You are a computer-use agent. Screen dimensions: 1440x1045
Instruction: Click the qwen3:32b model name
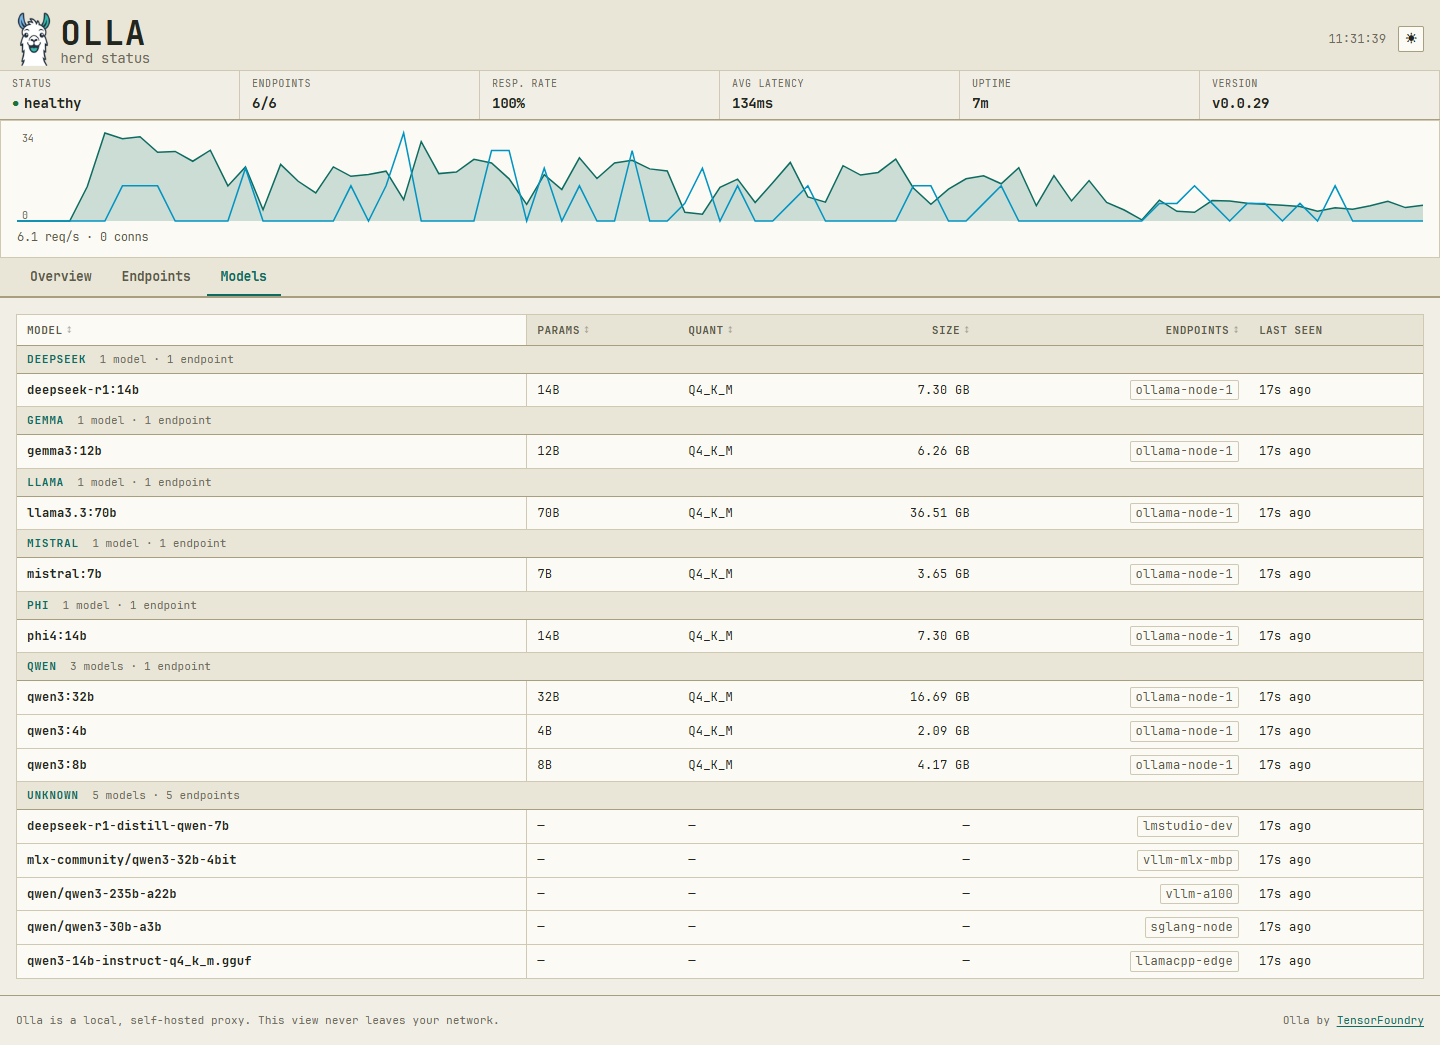(61, 697)
